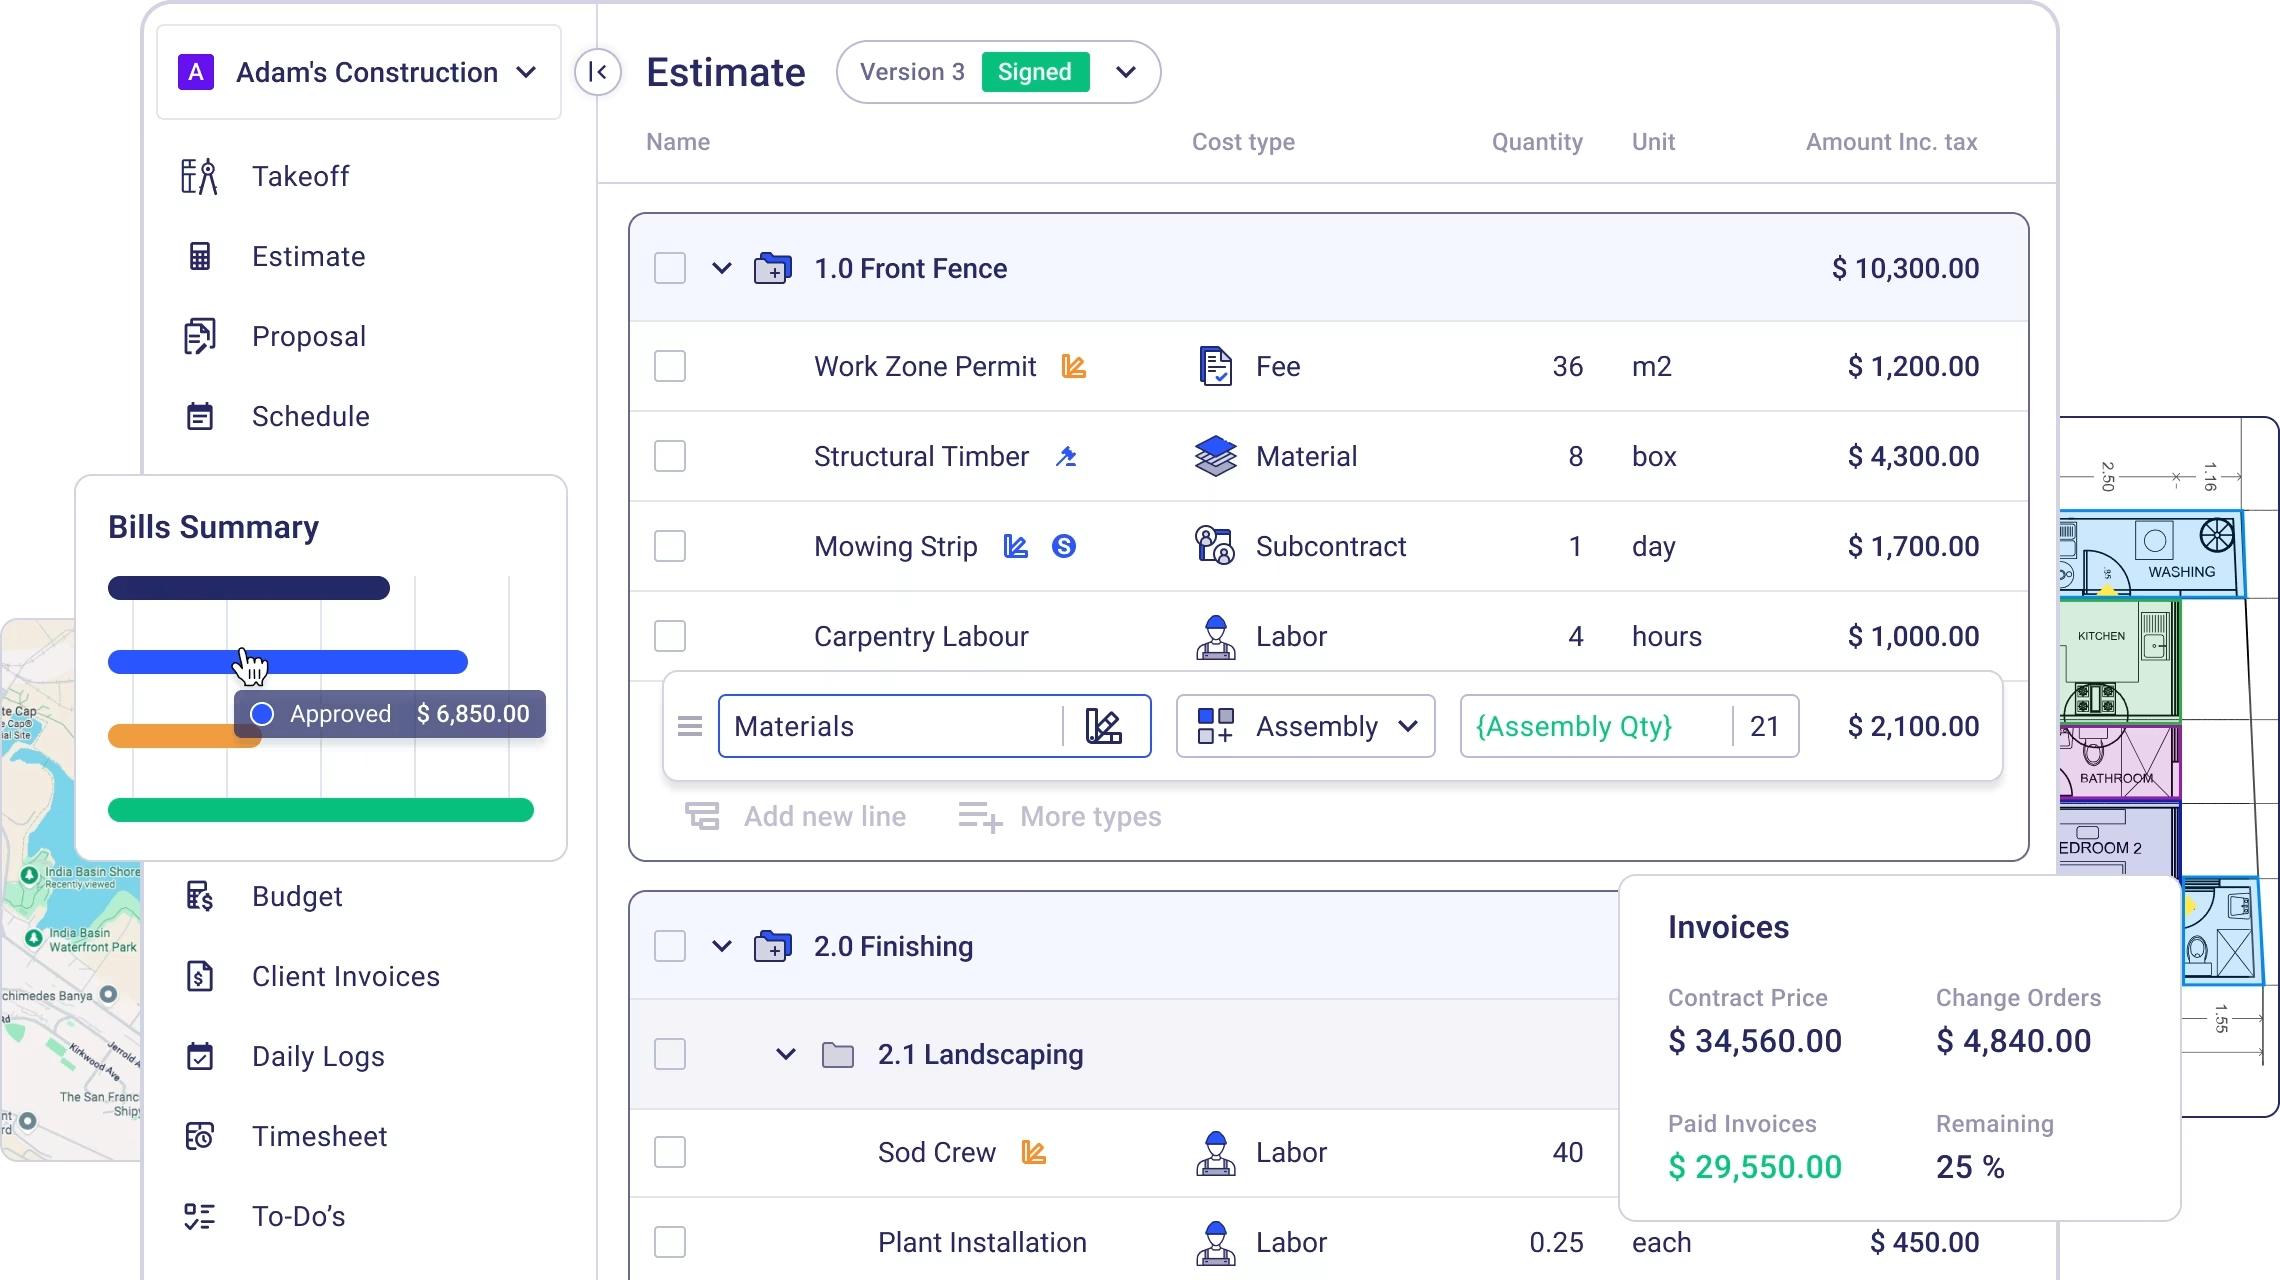This screenshot has height=1280, width=2280.
Task: Open Client Invoices from the sidebar menu
Action: point(346,976)
